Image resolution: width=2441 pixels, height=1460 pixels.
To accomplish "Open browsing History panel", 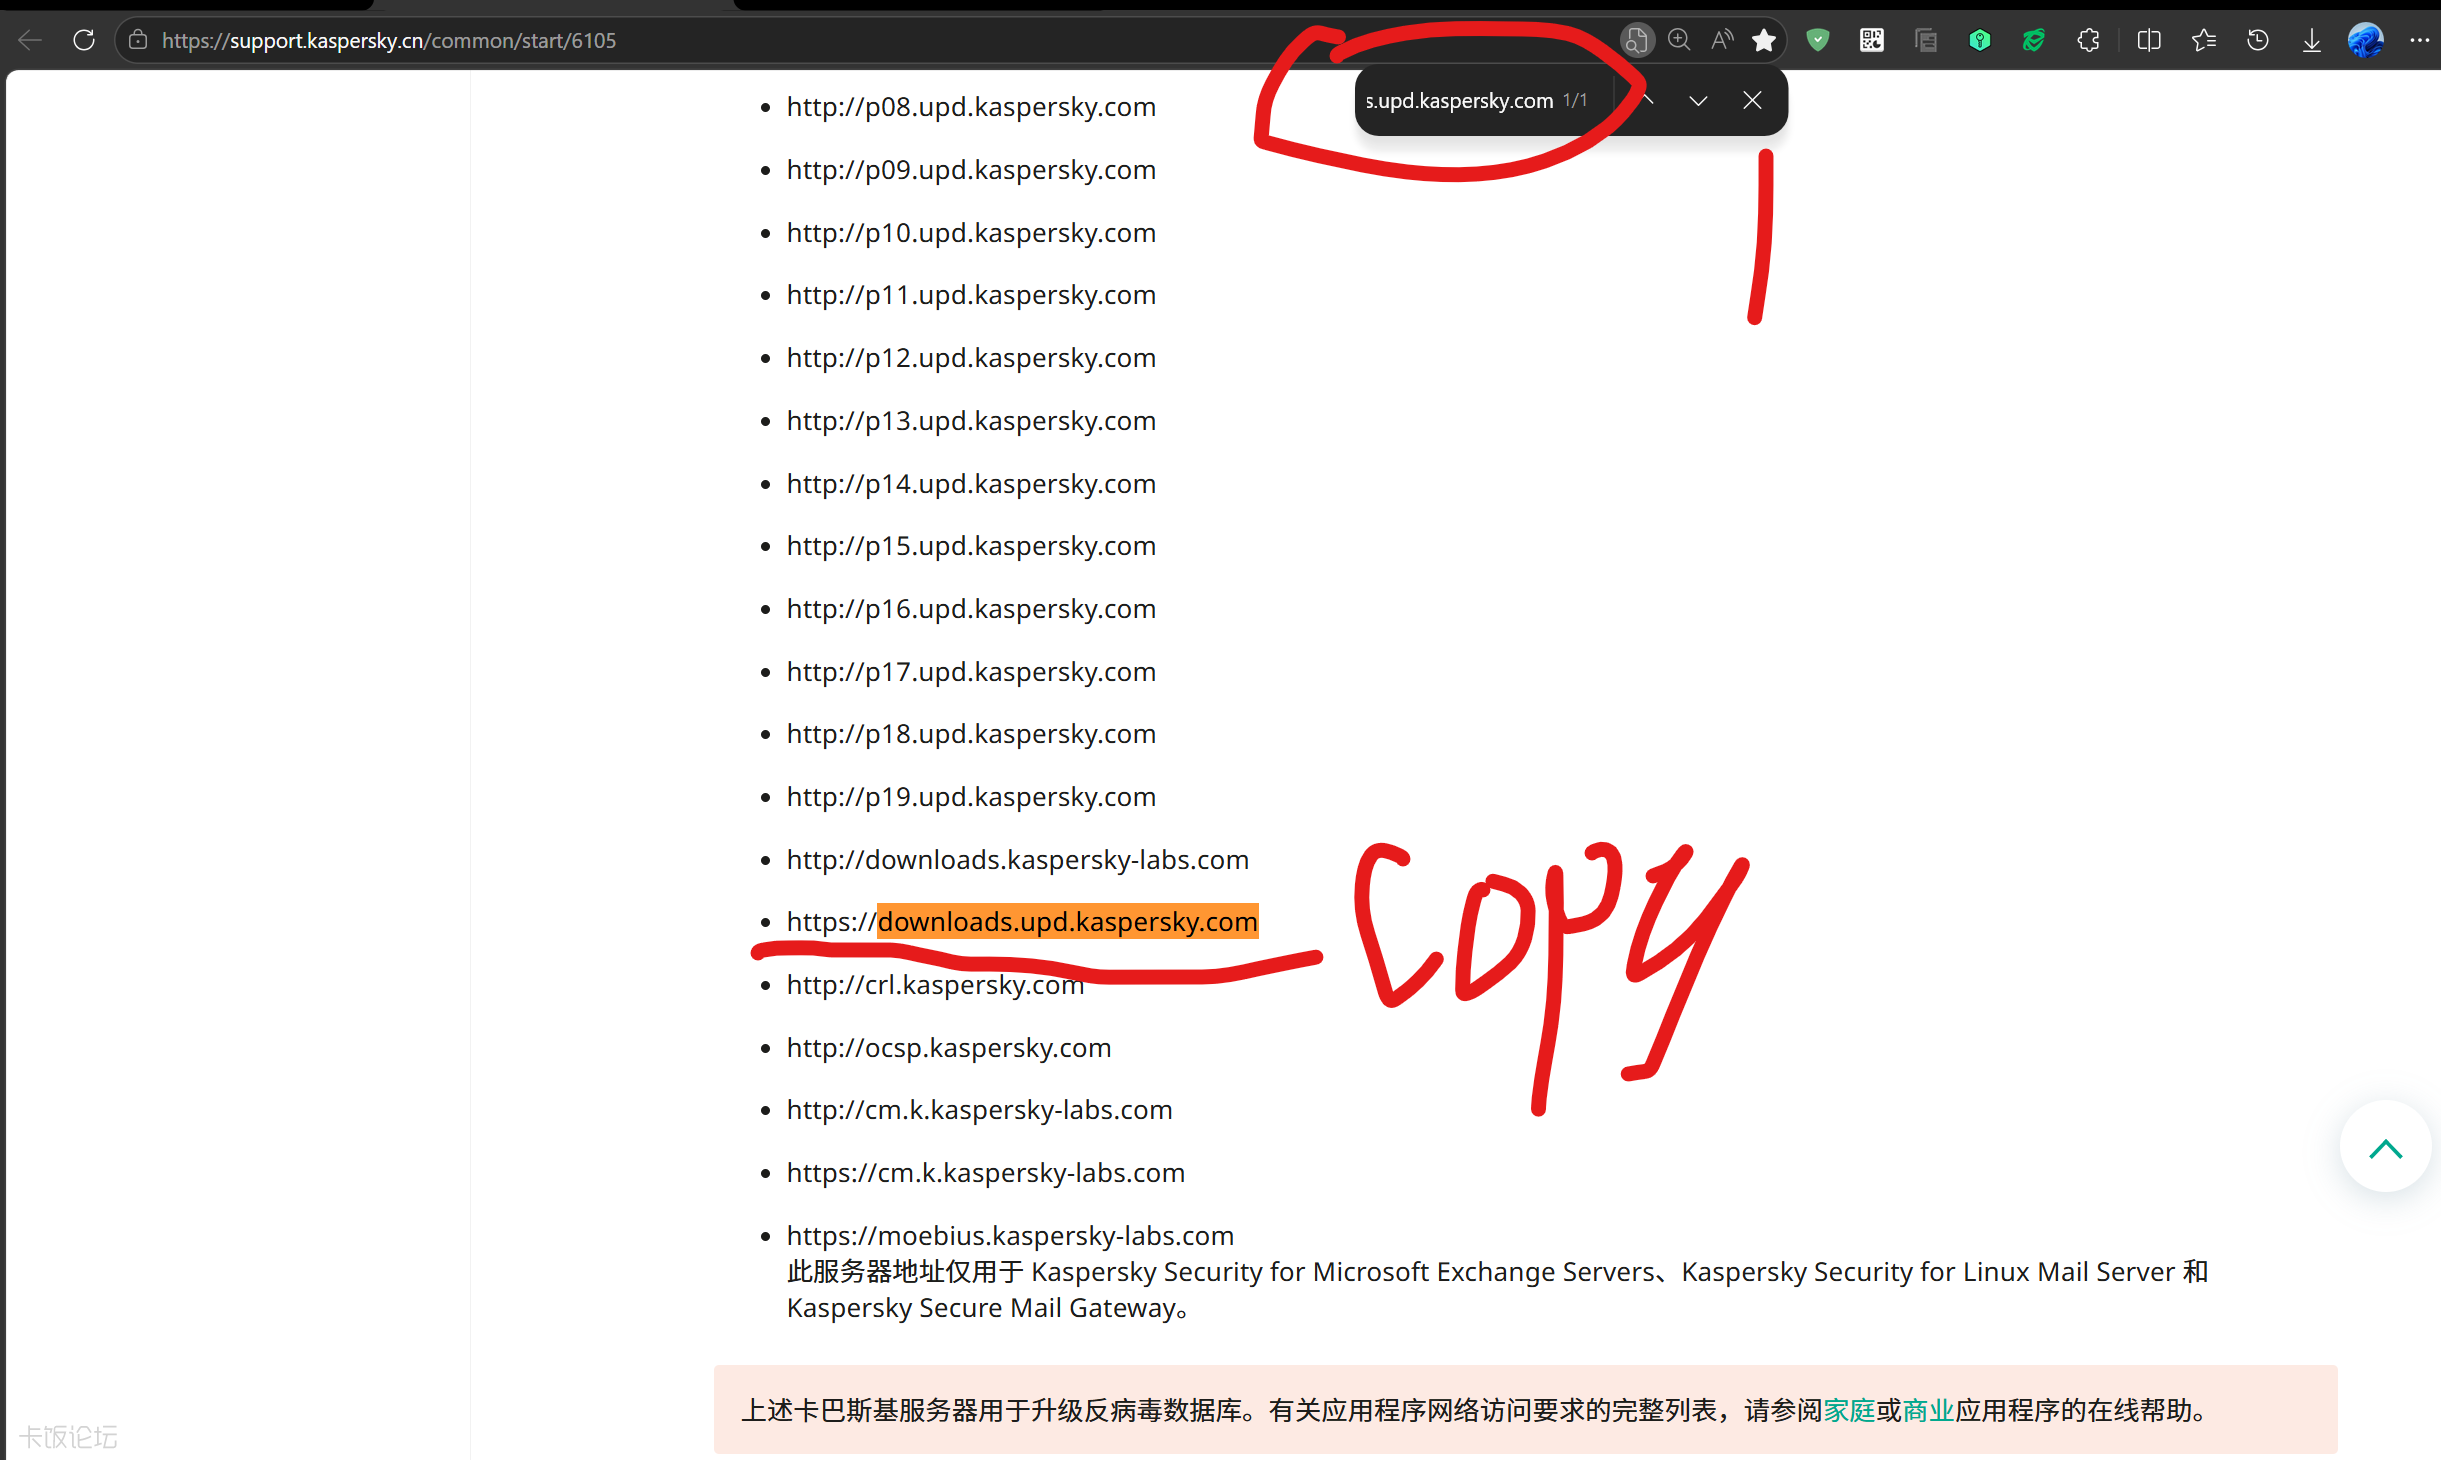I will [x=2258, y=41].
